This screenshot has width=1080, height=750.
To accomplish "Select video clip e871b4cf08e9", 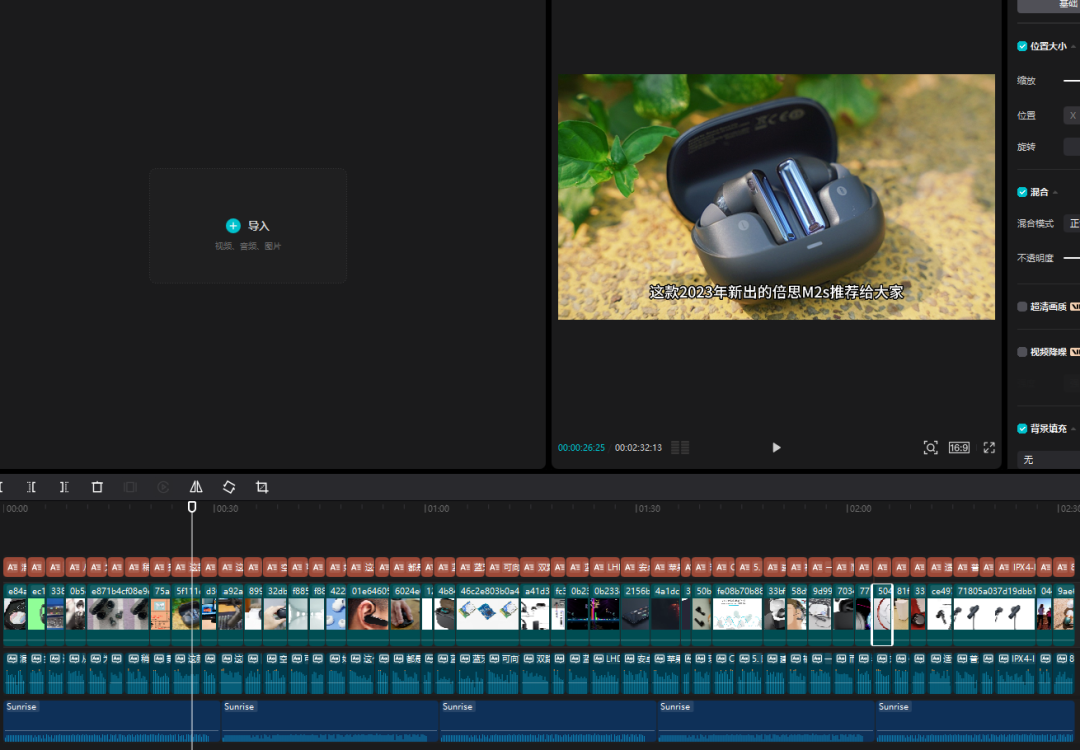I will (x=118, y=614).
